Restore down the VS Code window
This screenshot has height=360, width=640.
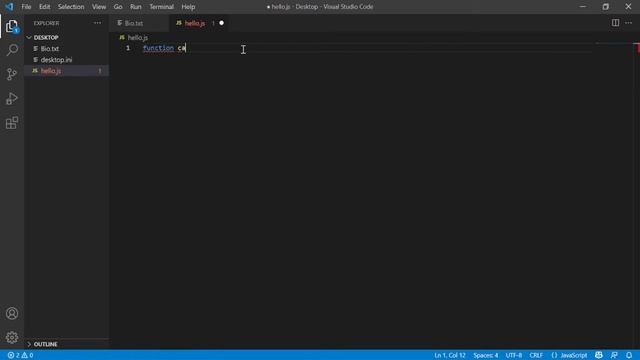(606, 7)
